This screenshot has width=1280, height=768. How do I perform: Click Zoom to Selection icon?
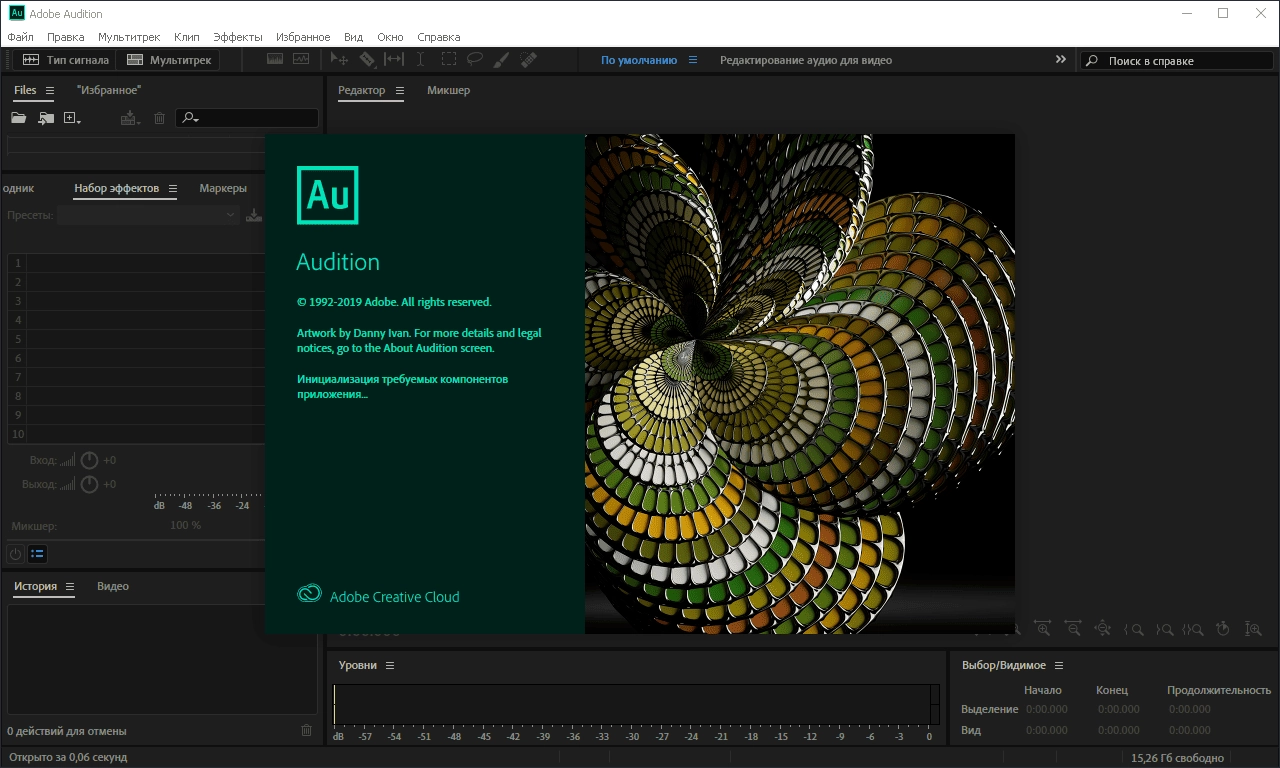point(1193,629)
